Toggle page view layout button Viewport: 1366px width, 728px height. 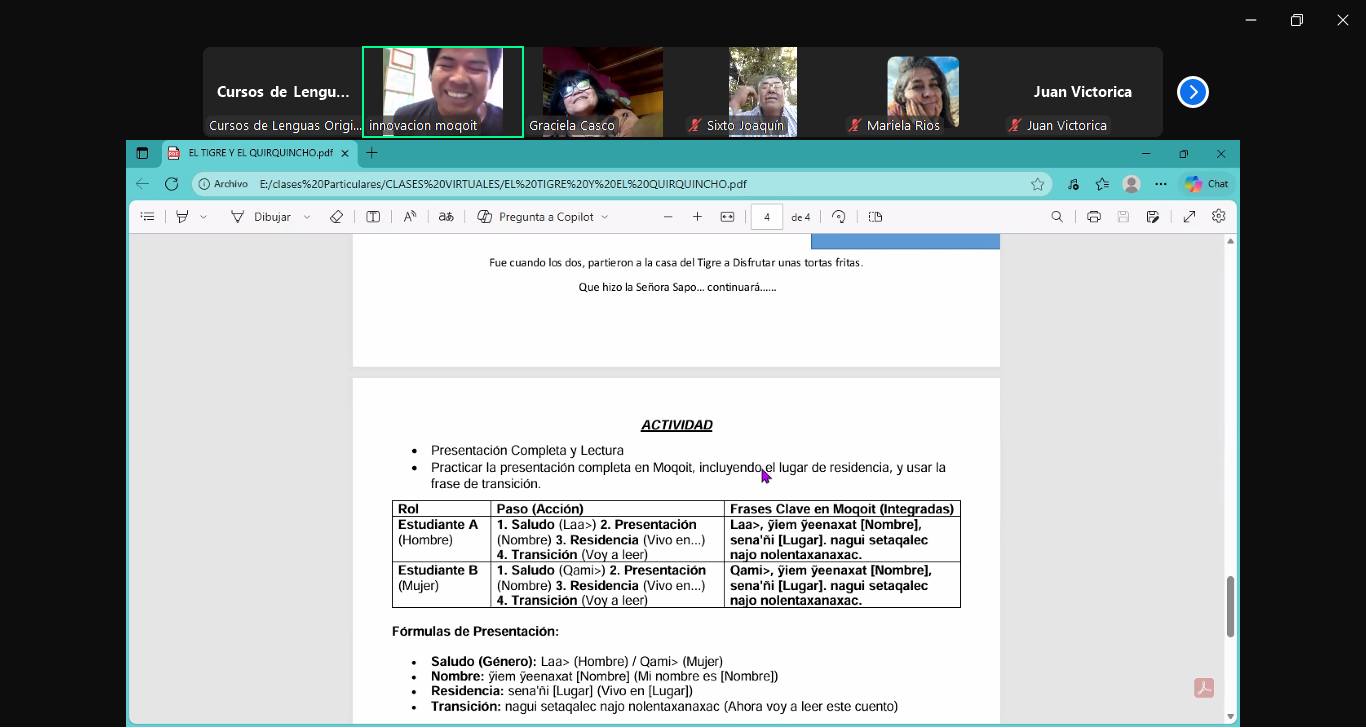875,217
